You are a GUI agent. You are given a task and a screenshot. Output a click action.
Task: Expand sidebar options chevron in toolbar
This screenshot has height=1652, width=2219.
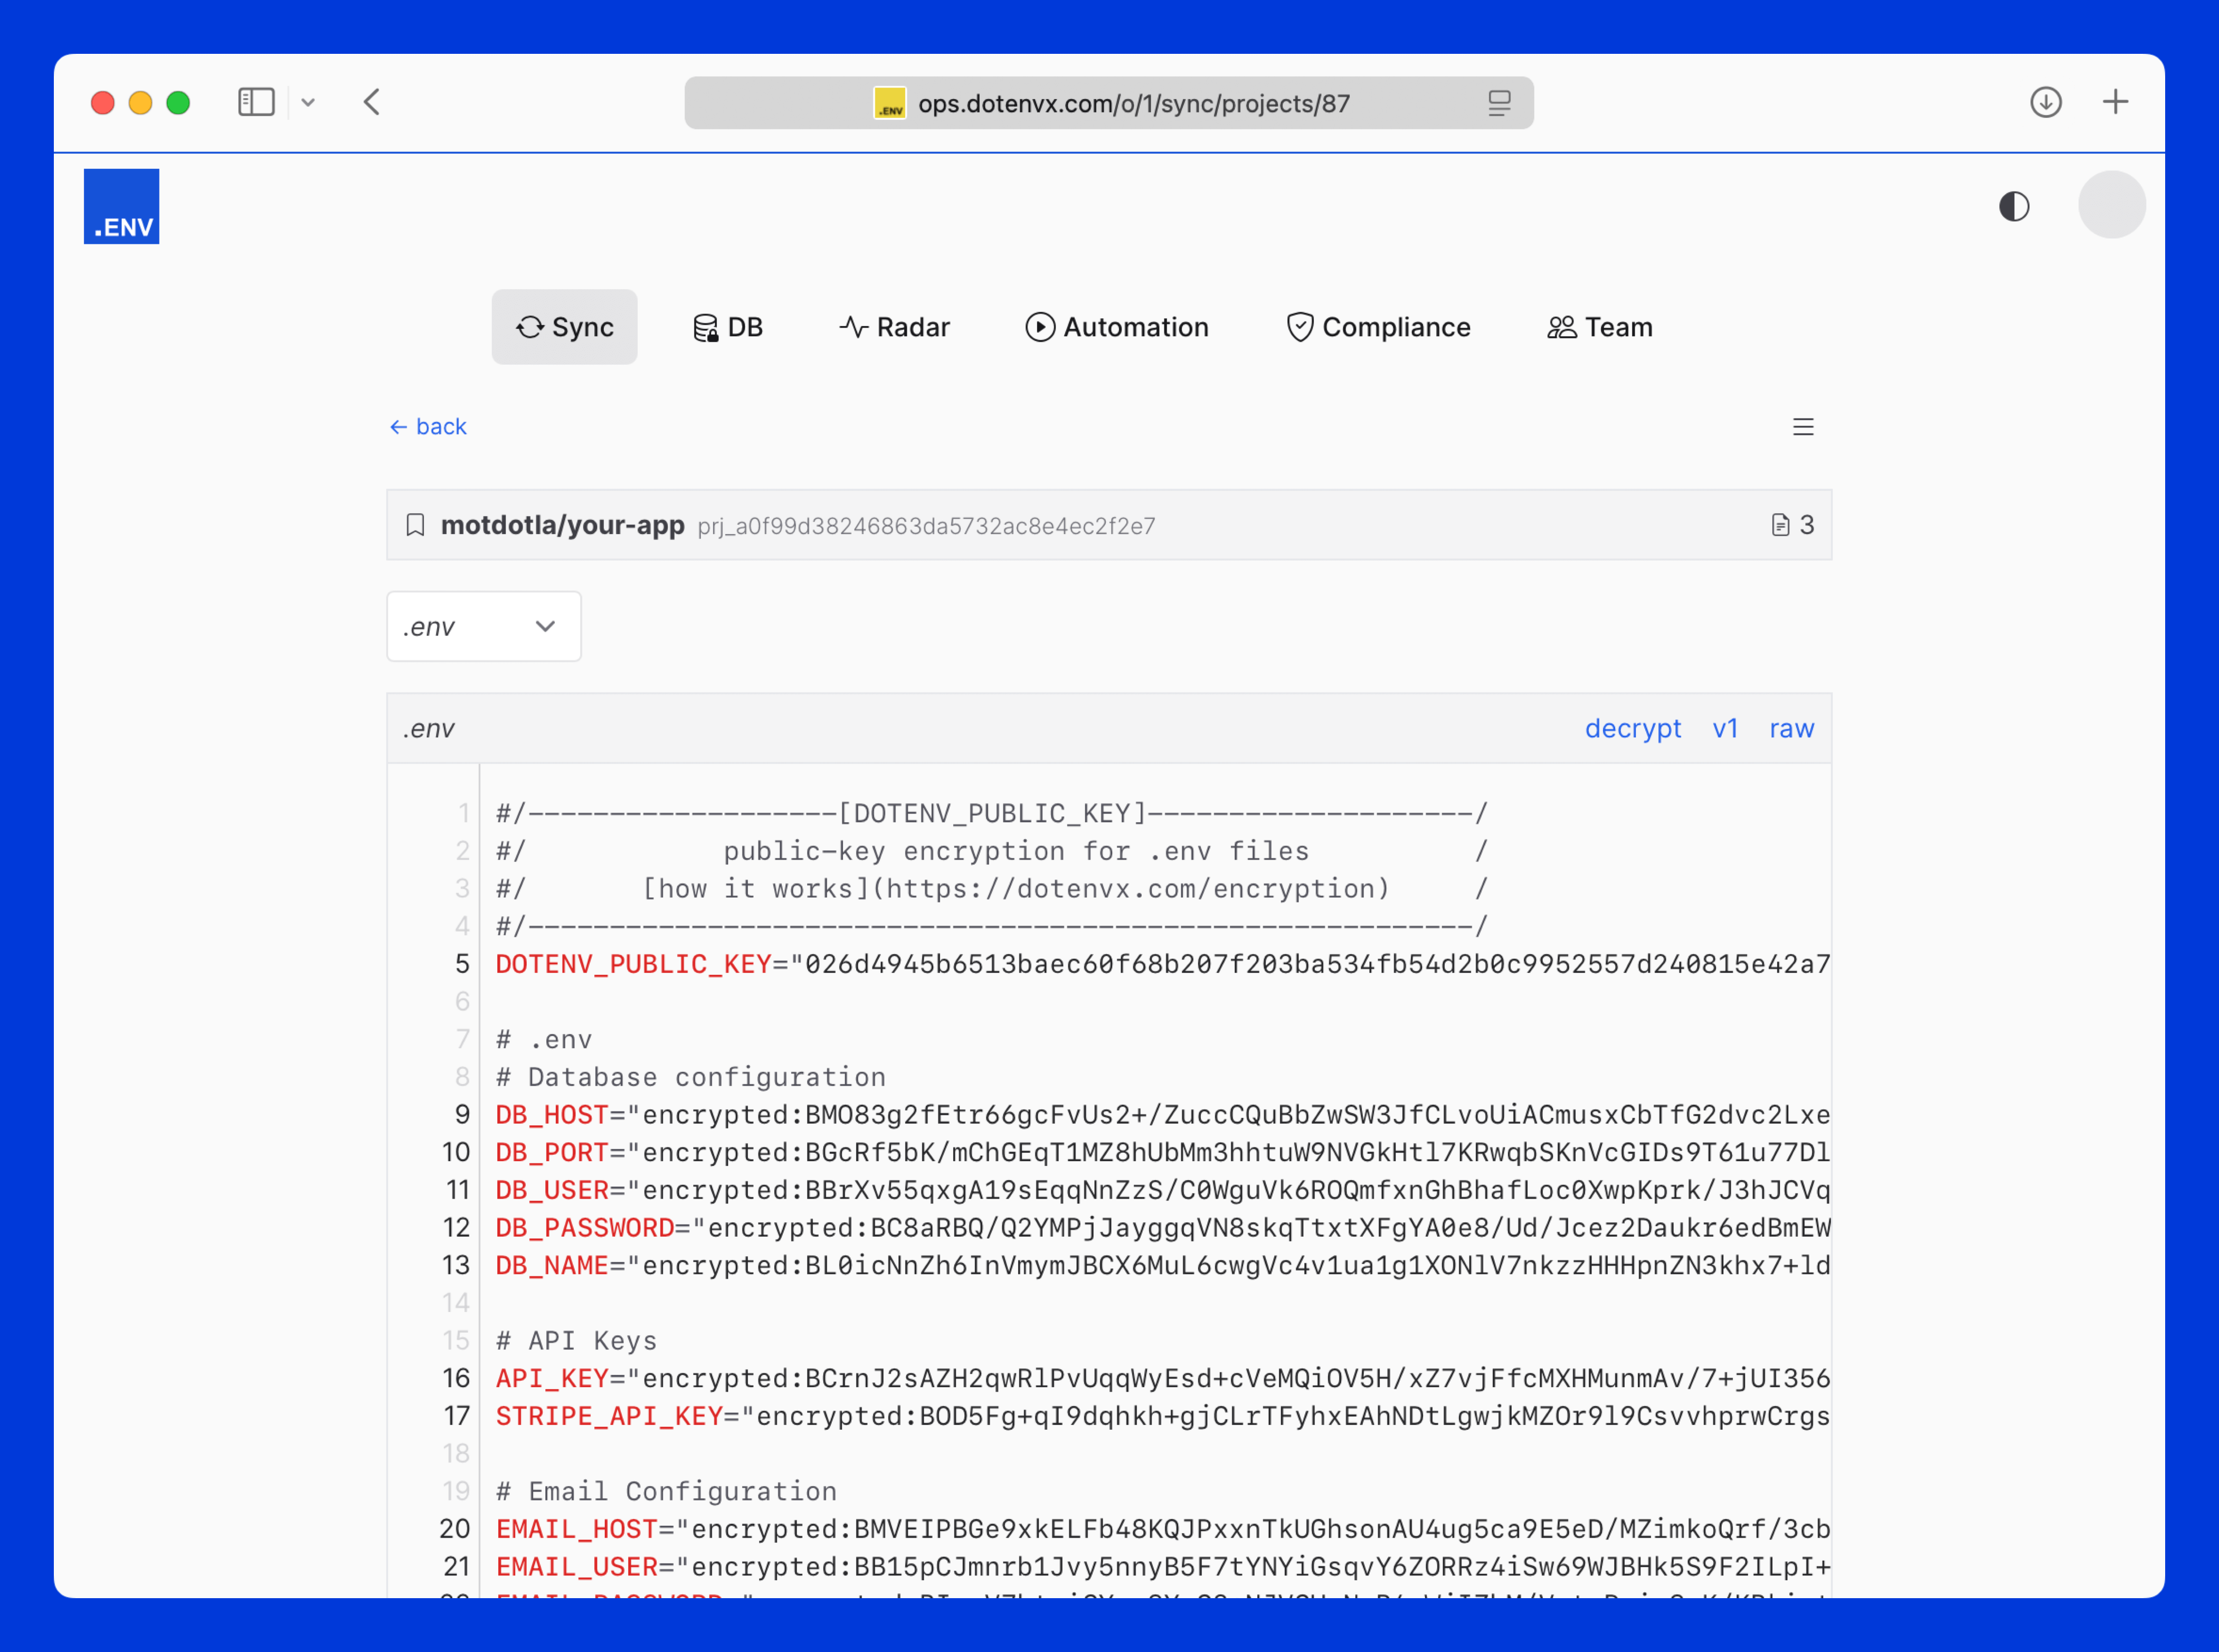point(308,102)
